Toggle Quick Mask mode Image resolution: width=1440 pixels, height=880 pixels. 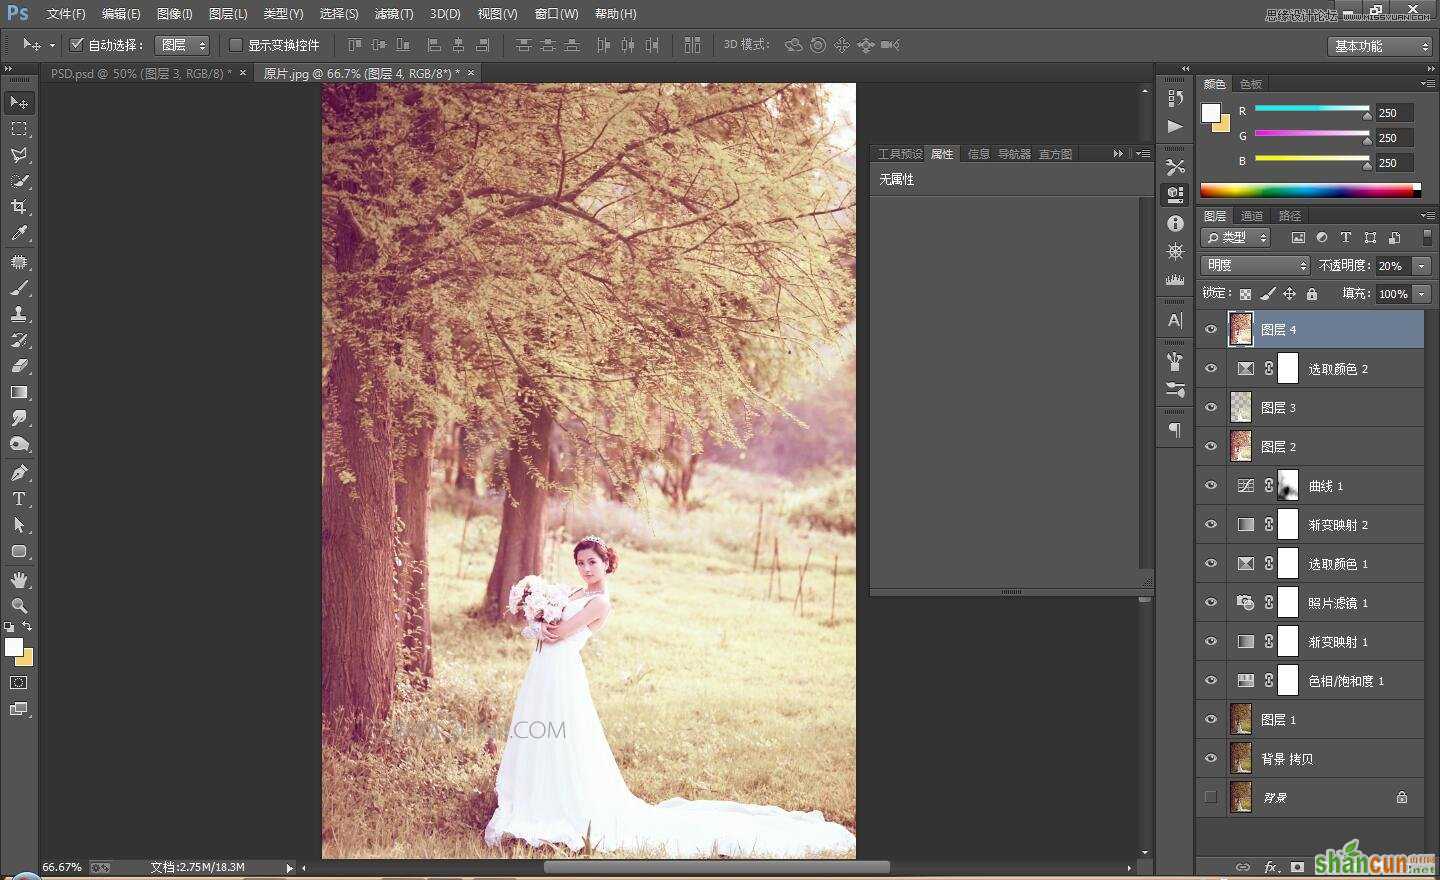click(x=19, y=683)
